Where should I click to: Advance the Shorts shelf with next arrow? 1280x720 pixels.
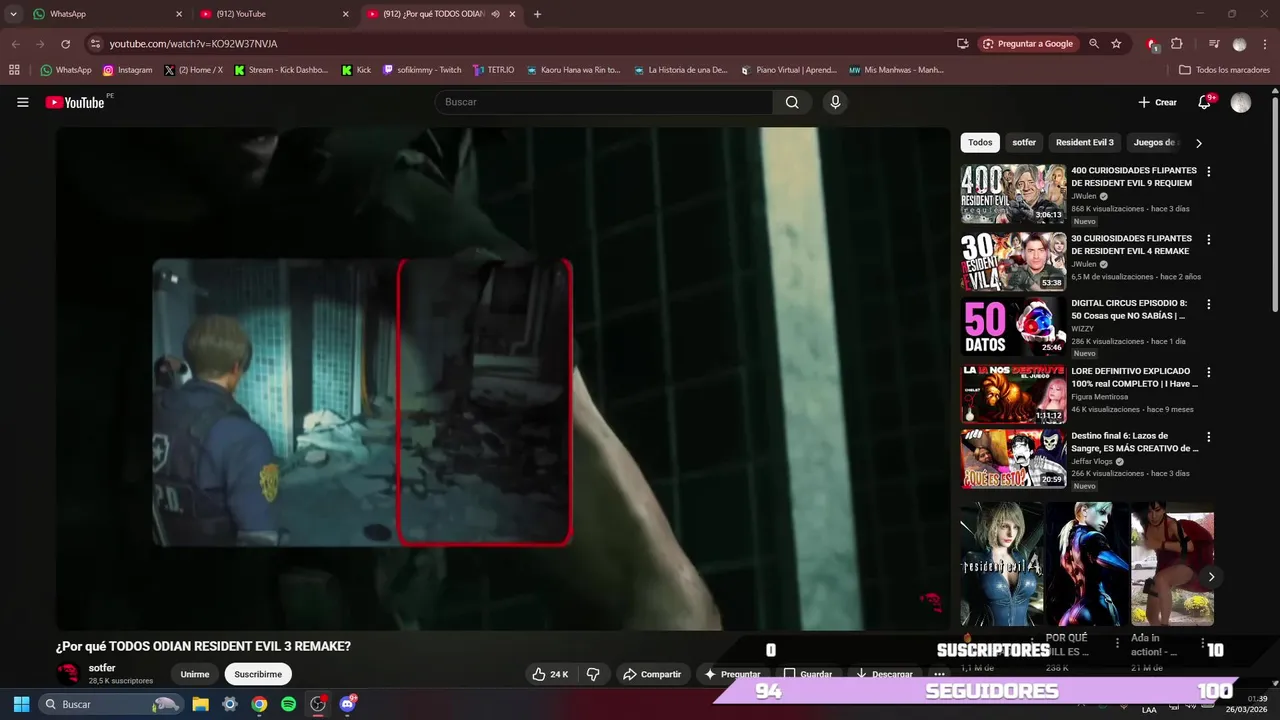point(1211,577)
